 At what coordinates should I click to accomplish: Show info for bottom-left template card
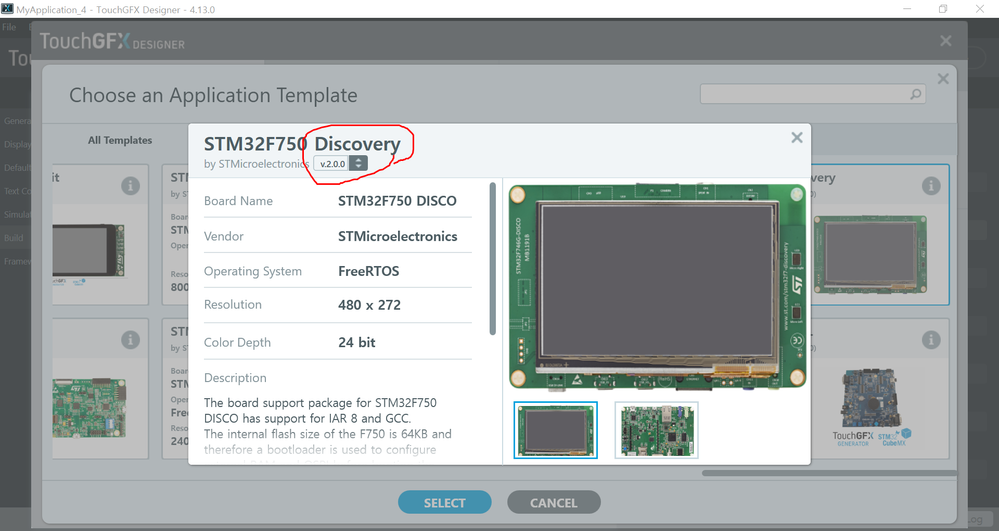tap(131, 340)
